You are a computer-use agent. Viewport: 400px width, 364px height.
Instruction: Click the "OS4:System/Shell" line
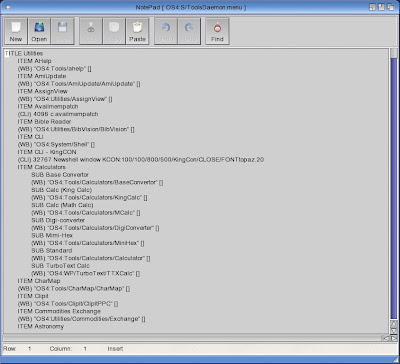[x=56, y=144]
